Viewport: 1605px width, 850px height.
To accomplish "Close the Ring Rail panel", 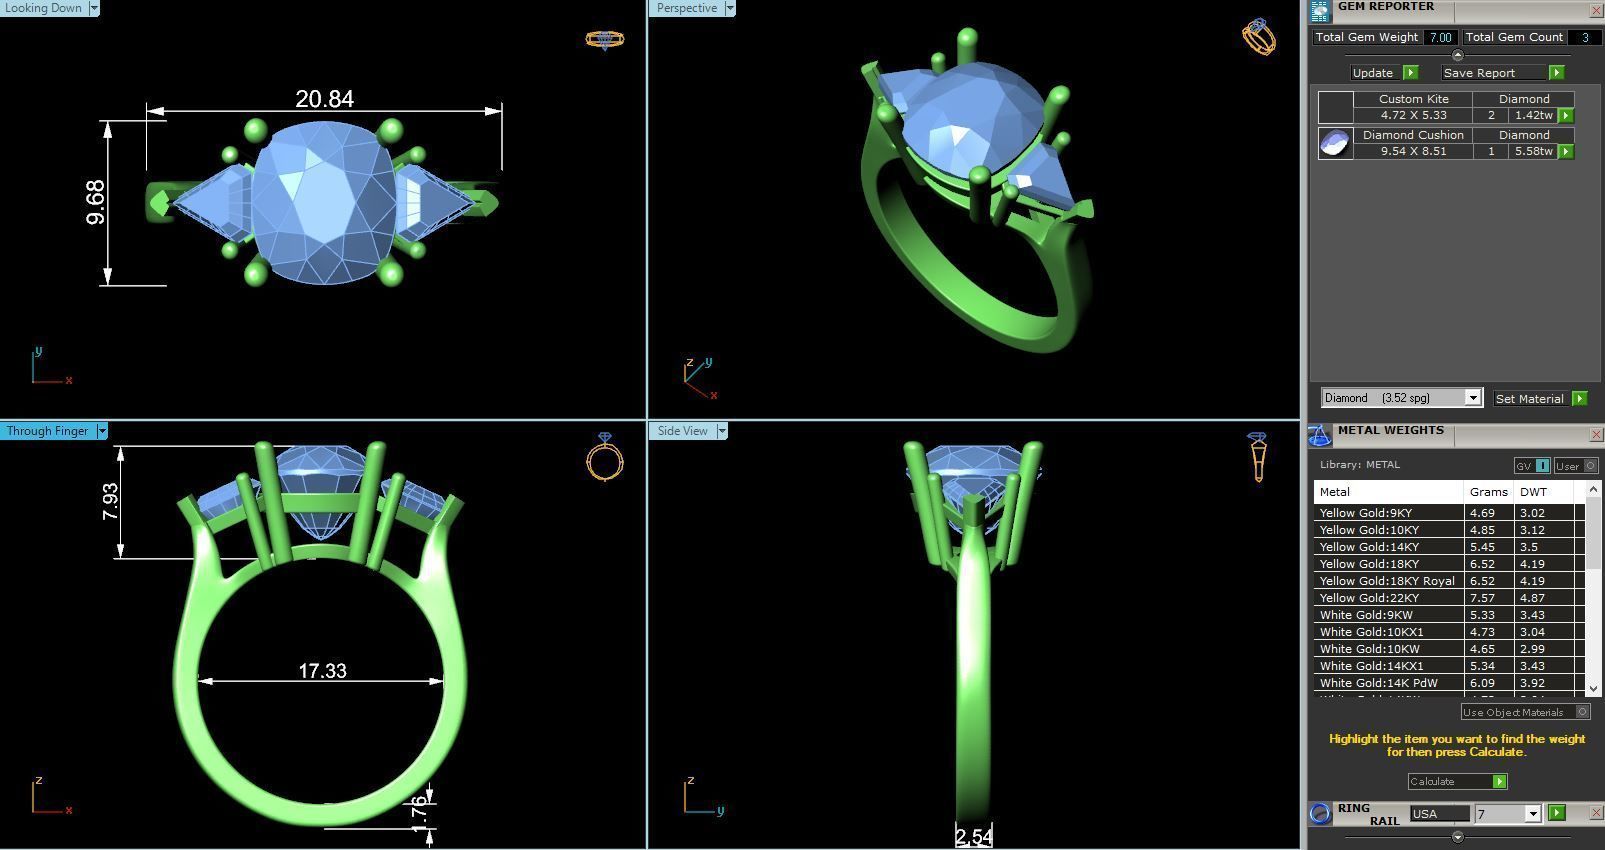I will click(1596, 813).
